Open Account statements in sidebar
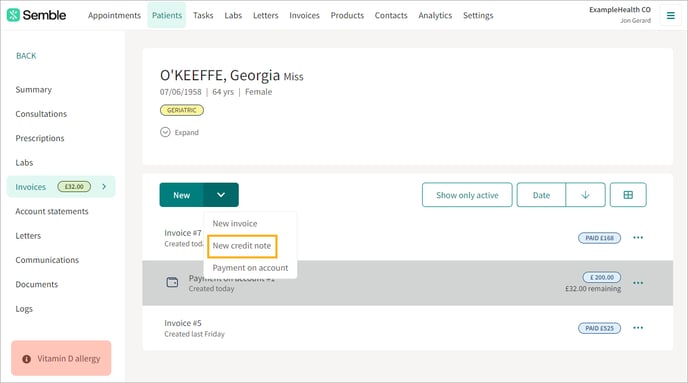Image resolution: width=688 pixels, height=383 pixels. coord(52,211)
